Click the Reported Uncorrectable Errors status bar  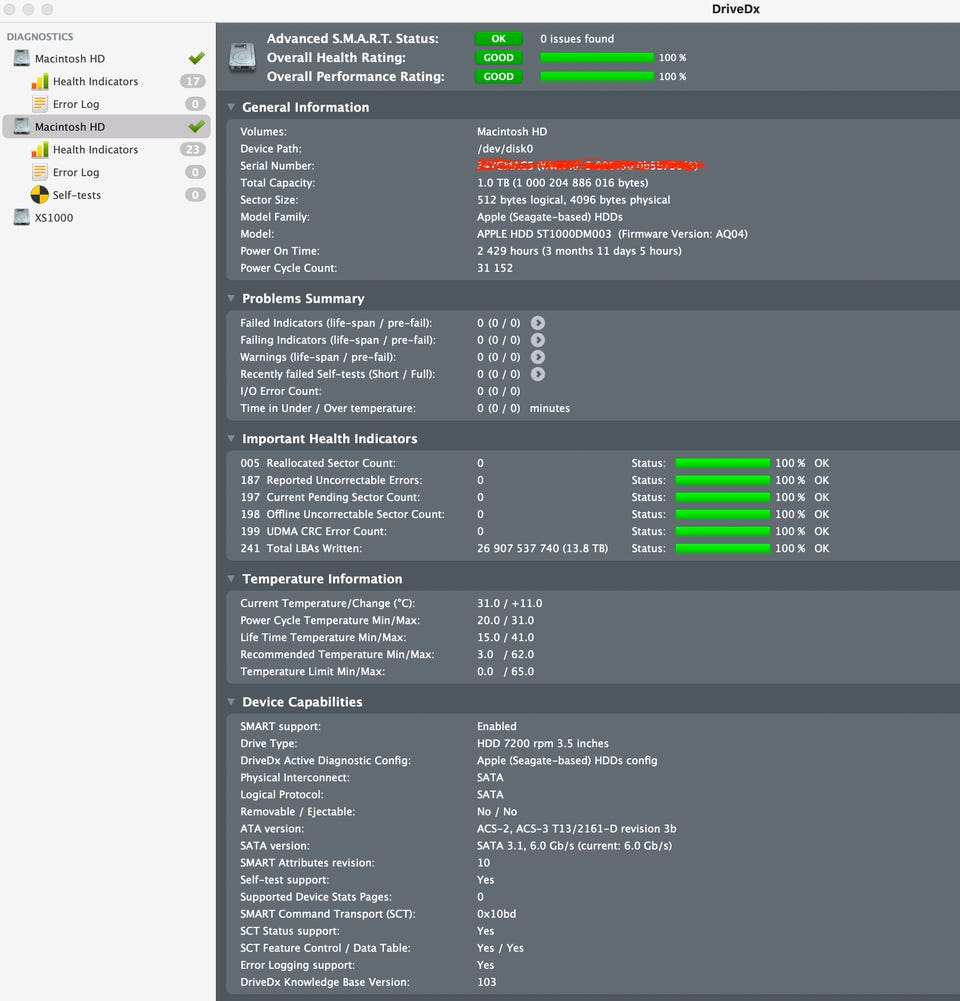(x=723, y=480)
